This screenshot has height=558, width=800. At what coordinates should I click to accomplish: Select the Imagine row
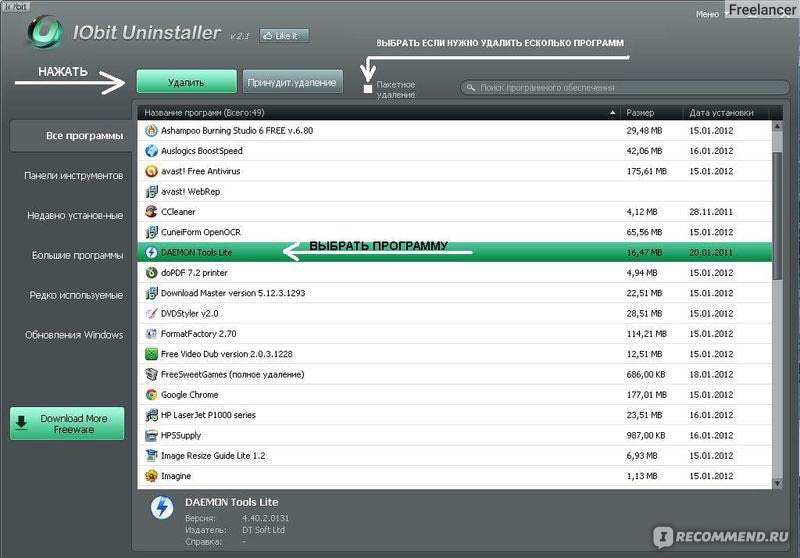click(x=454, y=476)
